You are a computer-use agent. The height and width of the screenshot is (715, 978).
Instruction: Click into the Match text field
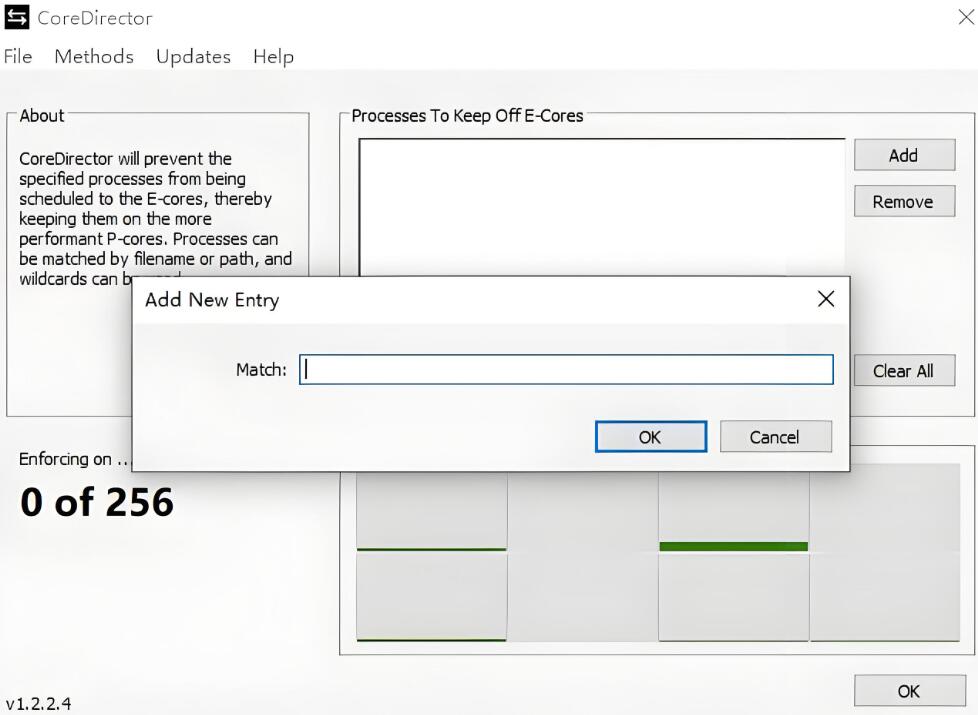tap(566, 369)
